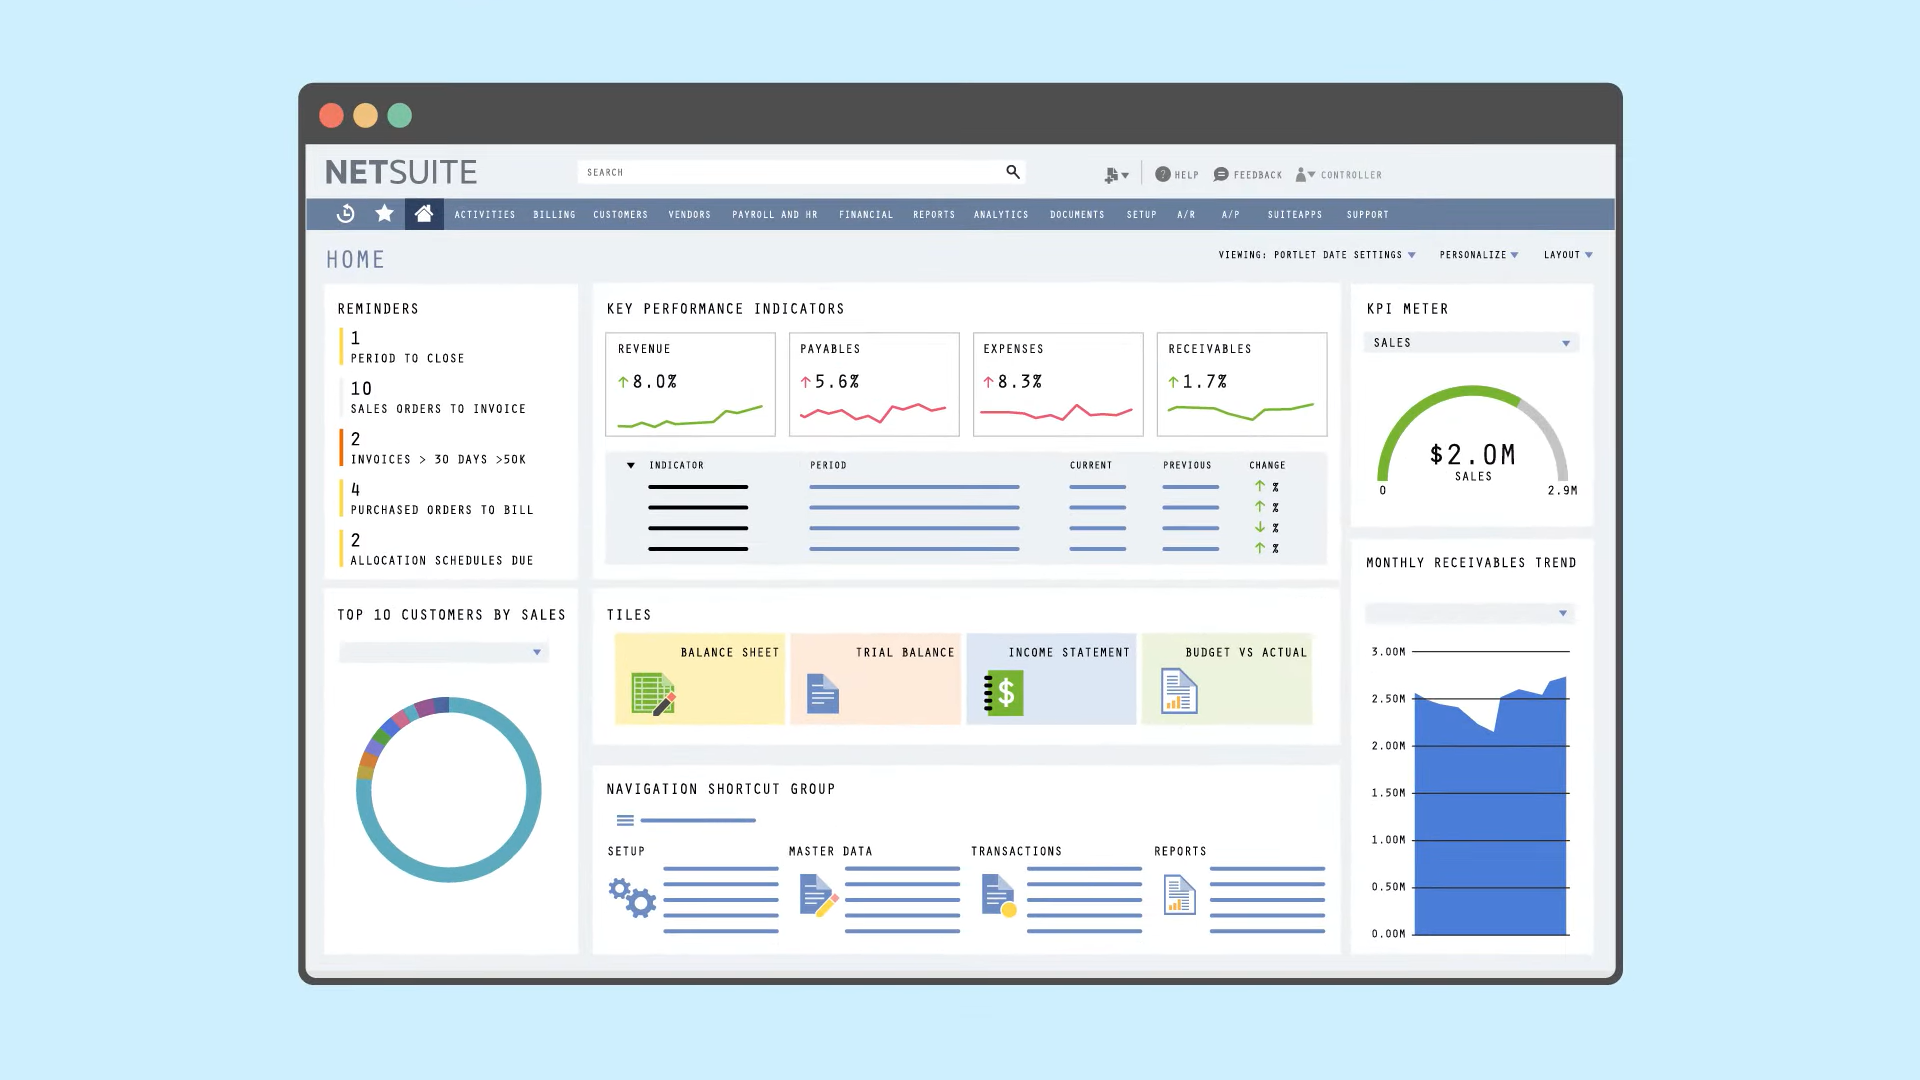Click the Reports document icon in shortcuts

click(x=1179, y=897)
